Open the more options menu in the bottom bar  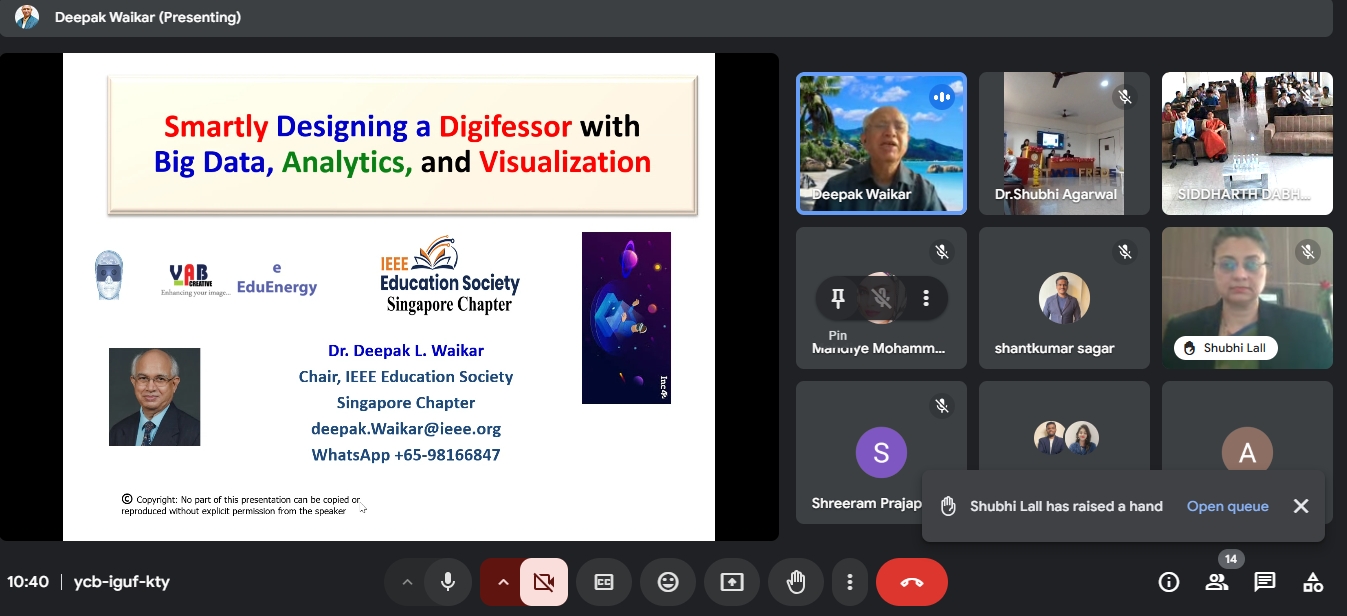click(850, 582)
